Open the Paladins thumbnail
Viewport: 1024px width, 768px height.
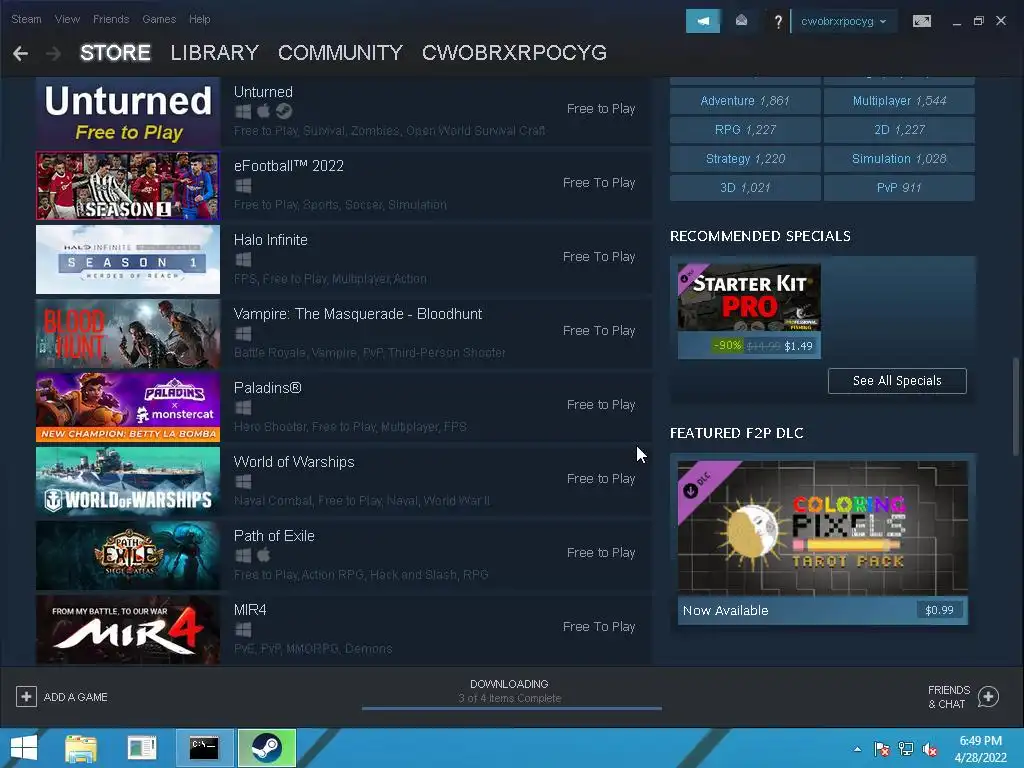(128, 408)
